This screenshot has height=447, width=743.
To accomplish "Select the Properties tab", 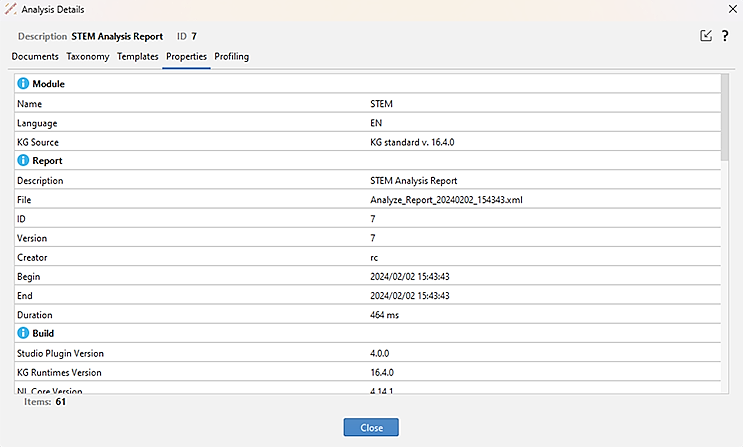I will coord(186,57).
